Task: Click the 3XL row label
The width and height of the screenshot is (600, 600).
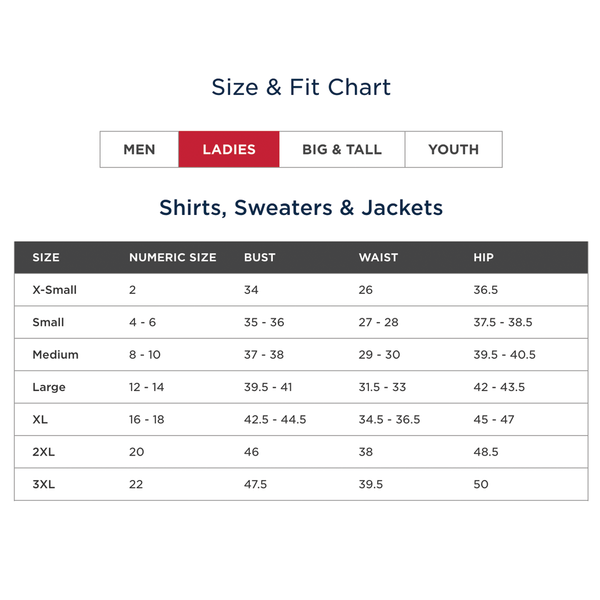Action: click(44, 484)
